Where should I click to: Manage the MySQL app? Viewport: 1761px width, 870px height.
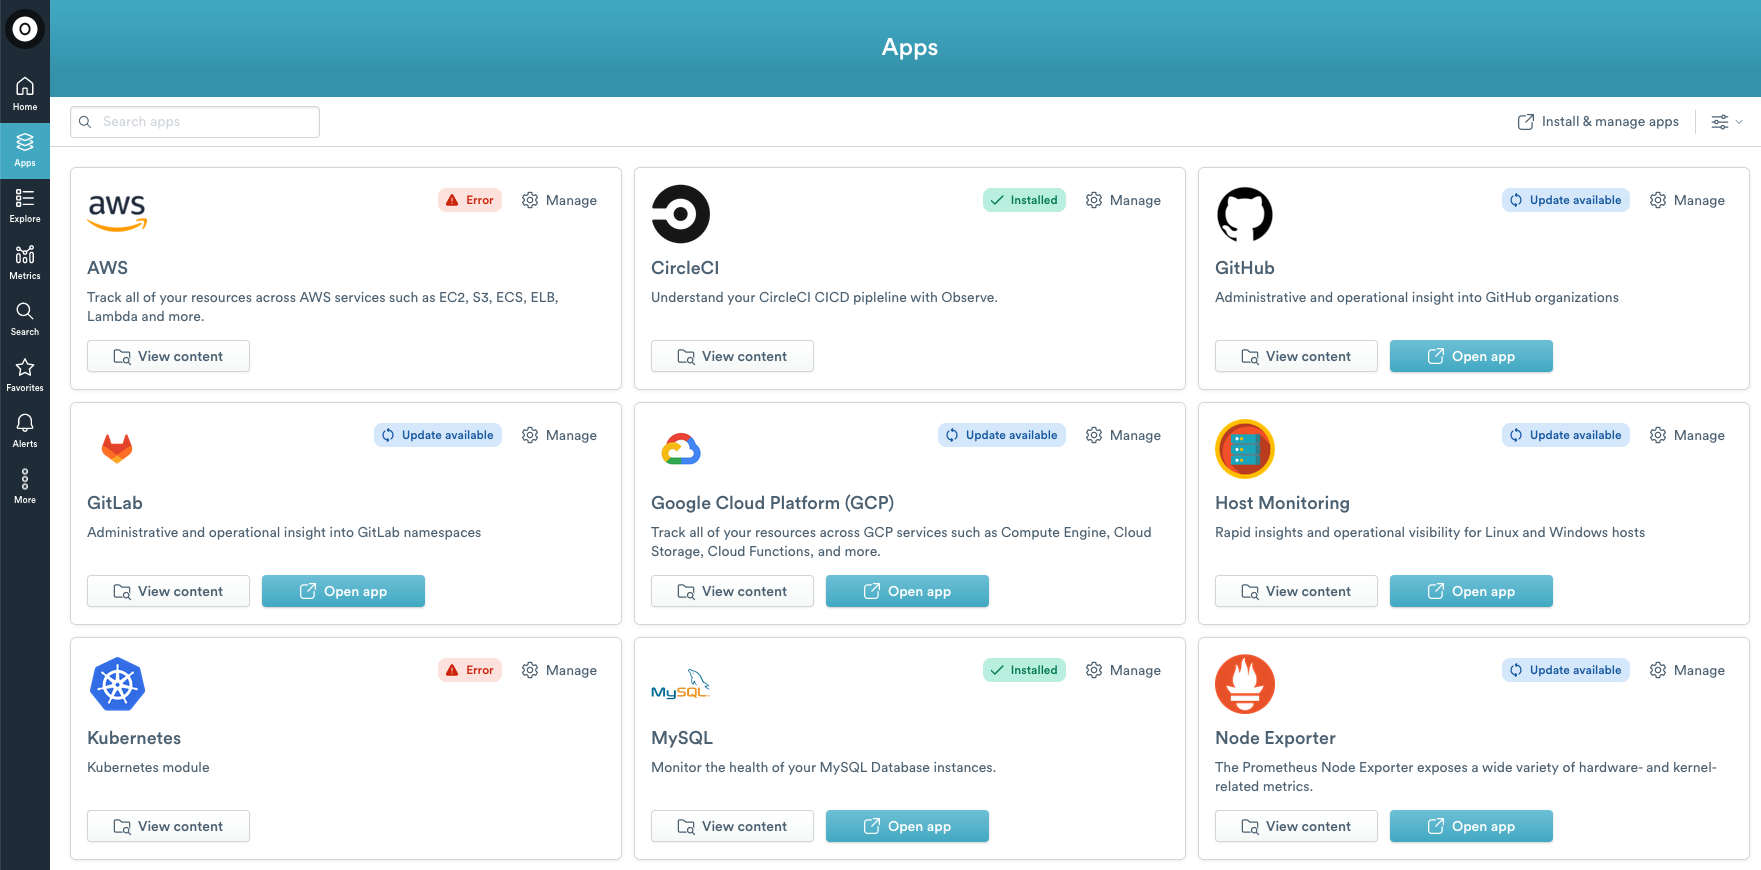[1123, 670]
